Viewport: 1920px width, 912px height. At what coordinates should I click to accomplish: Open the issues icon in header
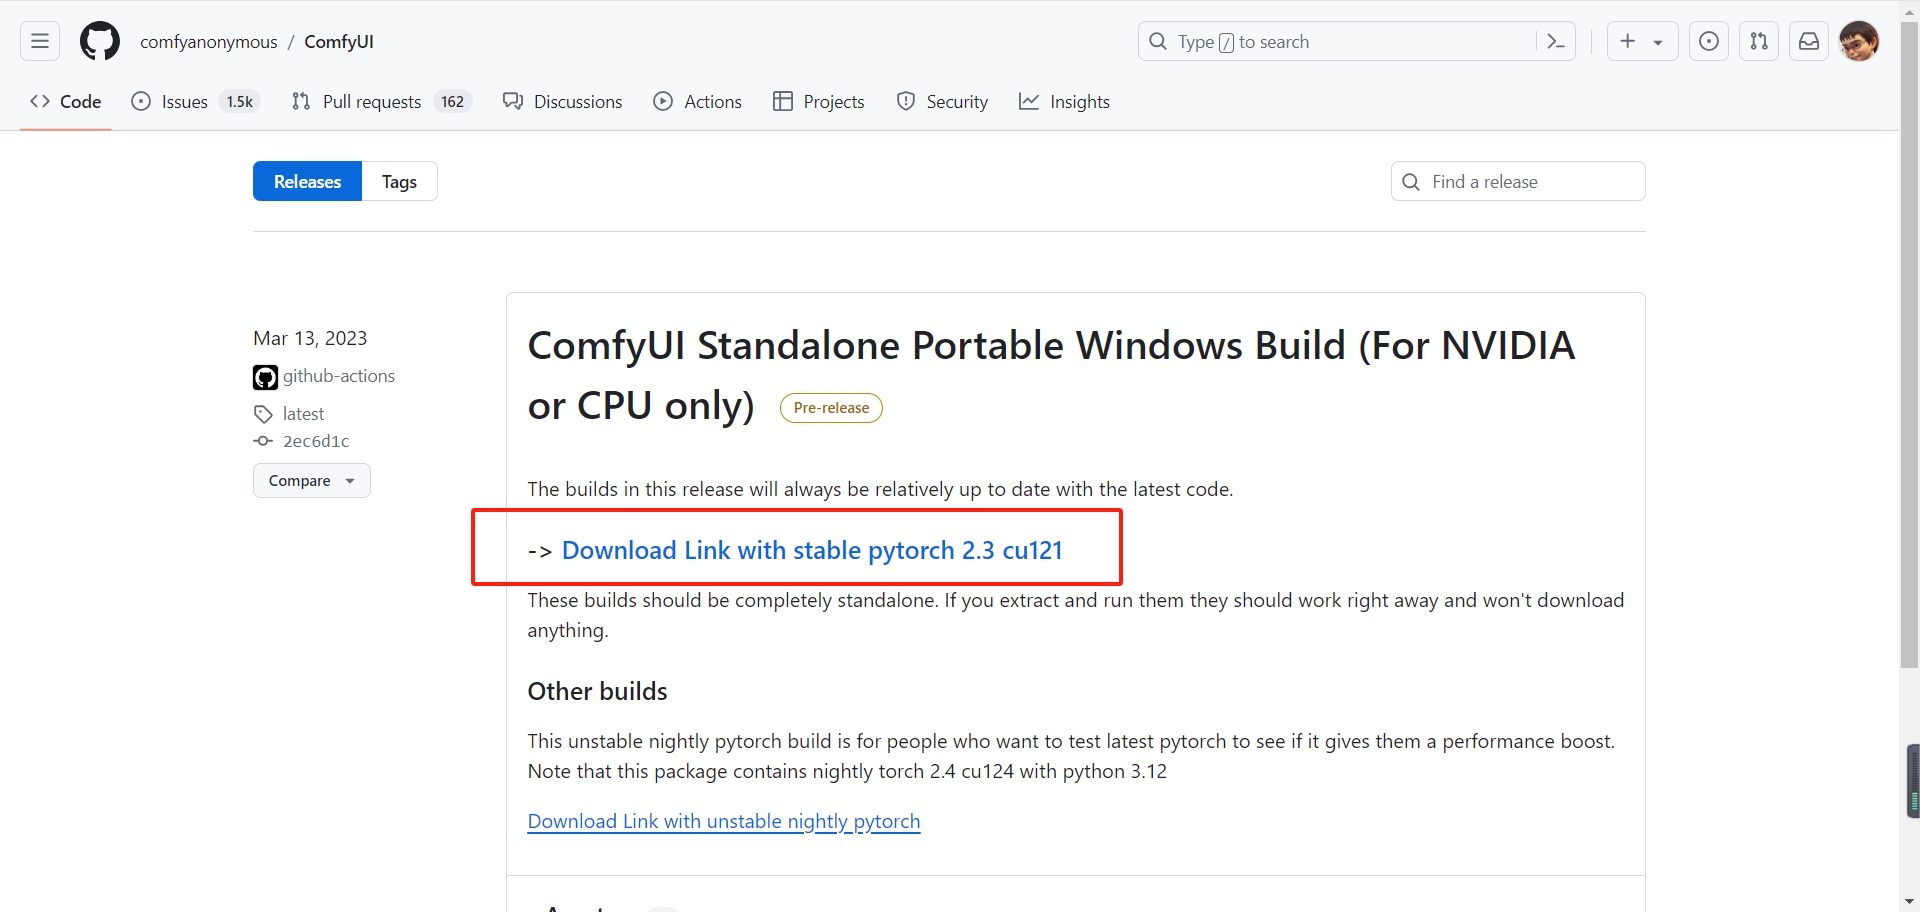point(1709,41)
